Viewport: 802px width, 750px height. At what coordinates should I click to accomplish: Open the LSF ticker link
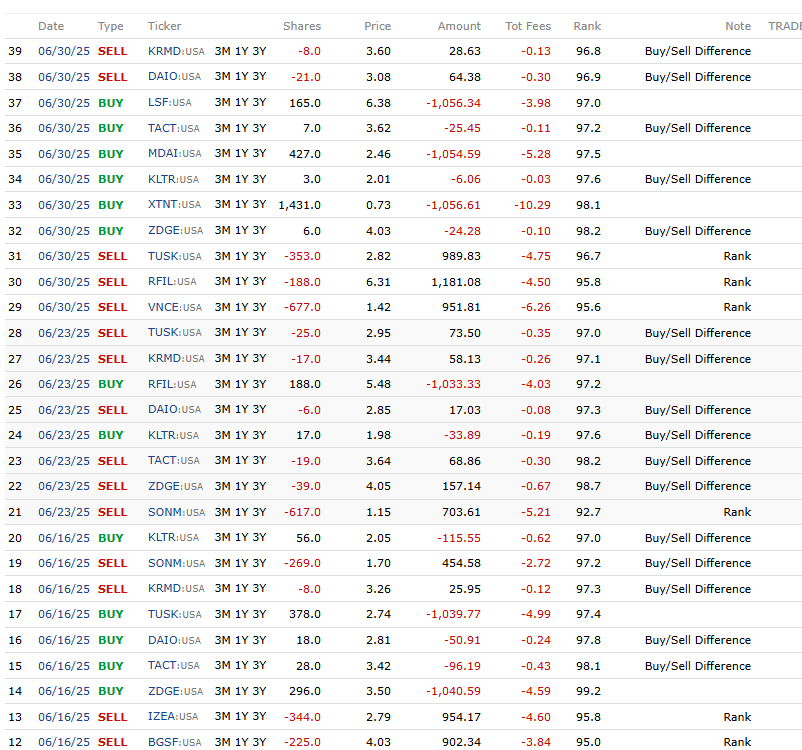[158, 103]
